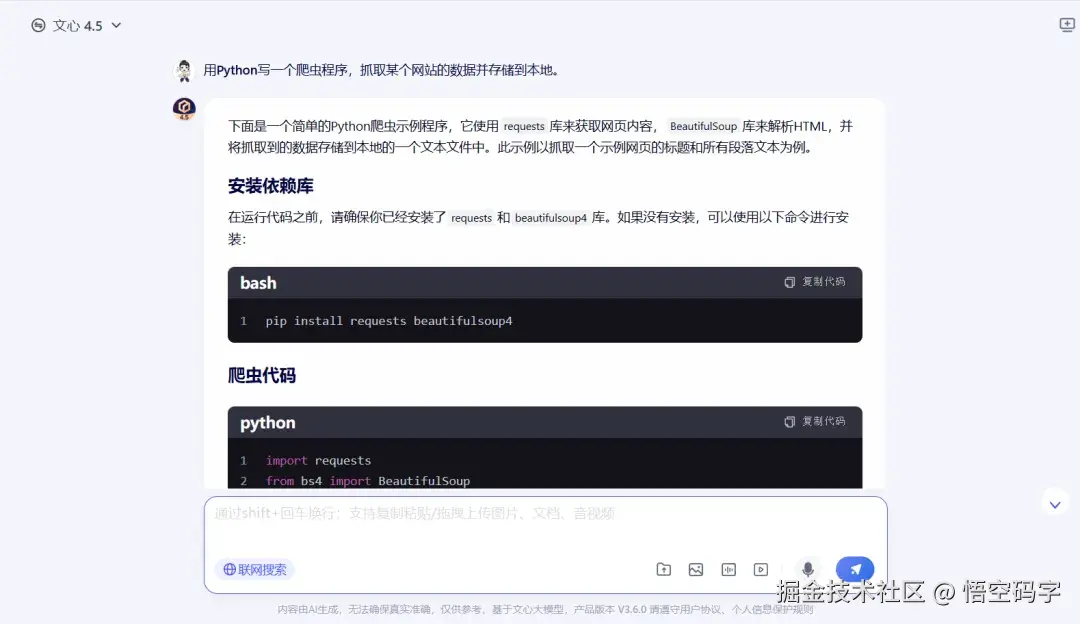Activate the microphone voice input icon
1080x624 pixels.
[x=807, y=568]
